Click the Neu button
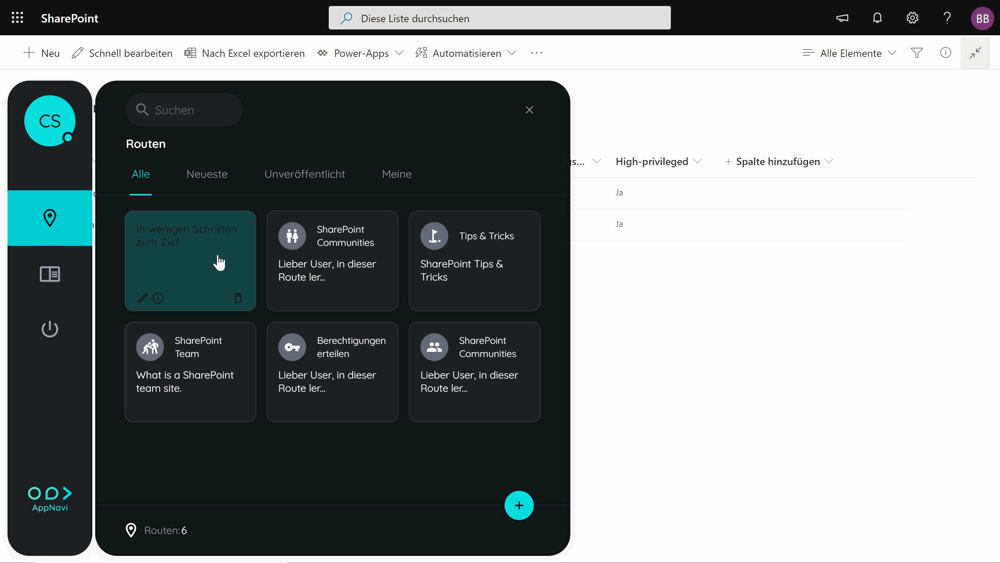Image resolution: width=1000 pixels, height=563 pixels. coord(41,53)
